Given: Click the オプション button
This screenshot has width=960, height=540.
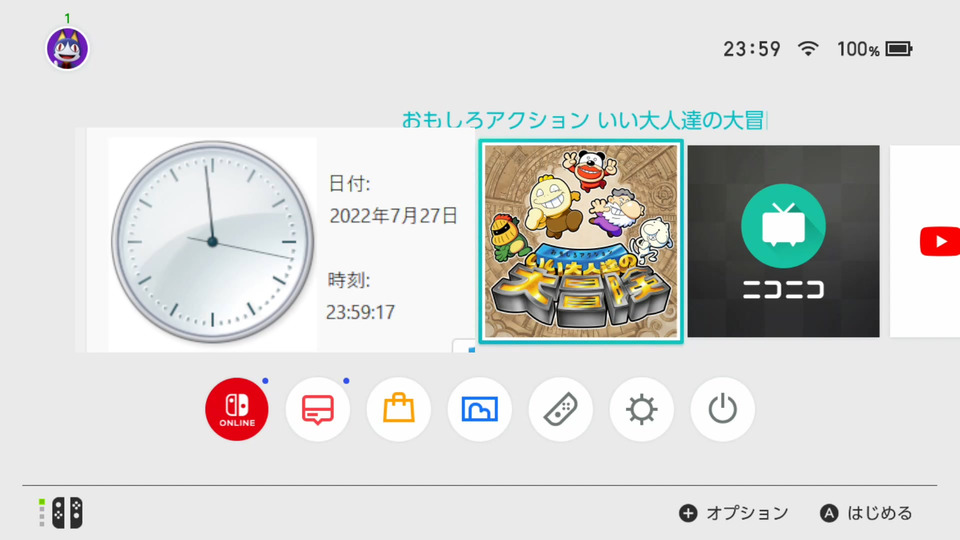Looking at the screenshot, I should pos(733,513).
